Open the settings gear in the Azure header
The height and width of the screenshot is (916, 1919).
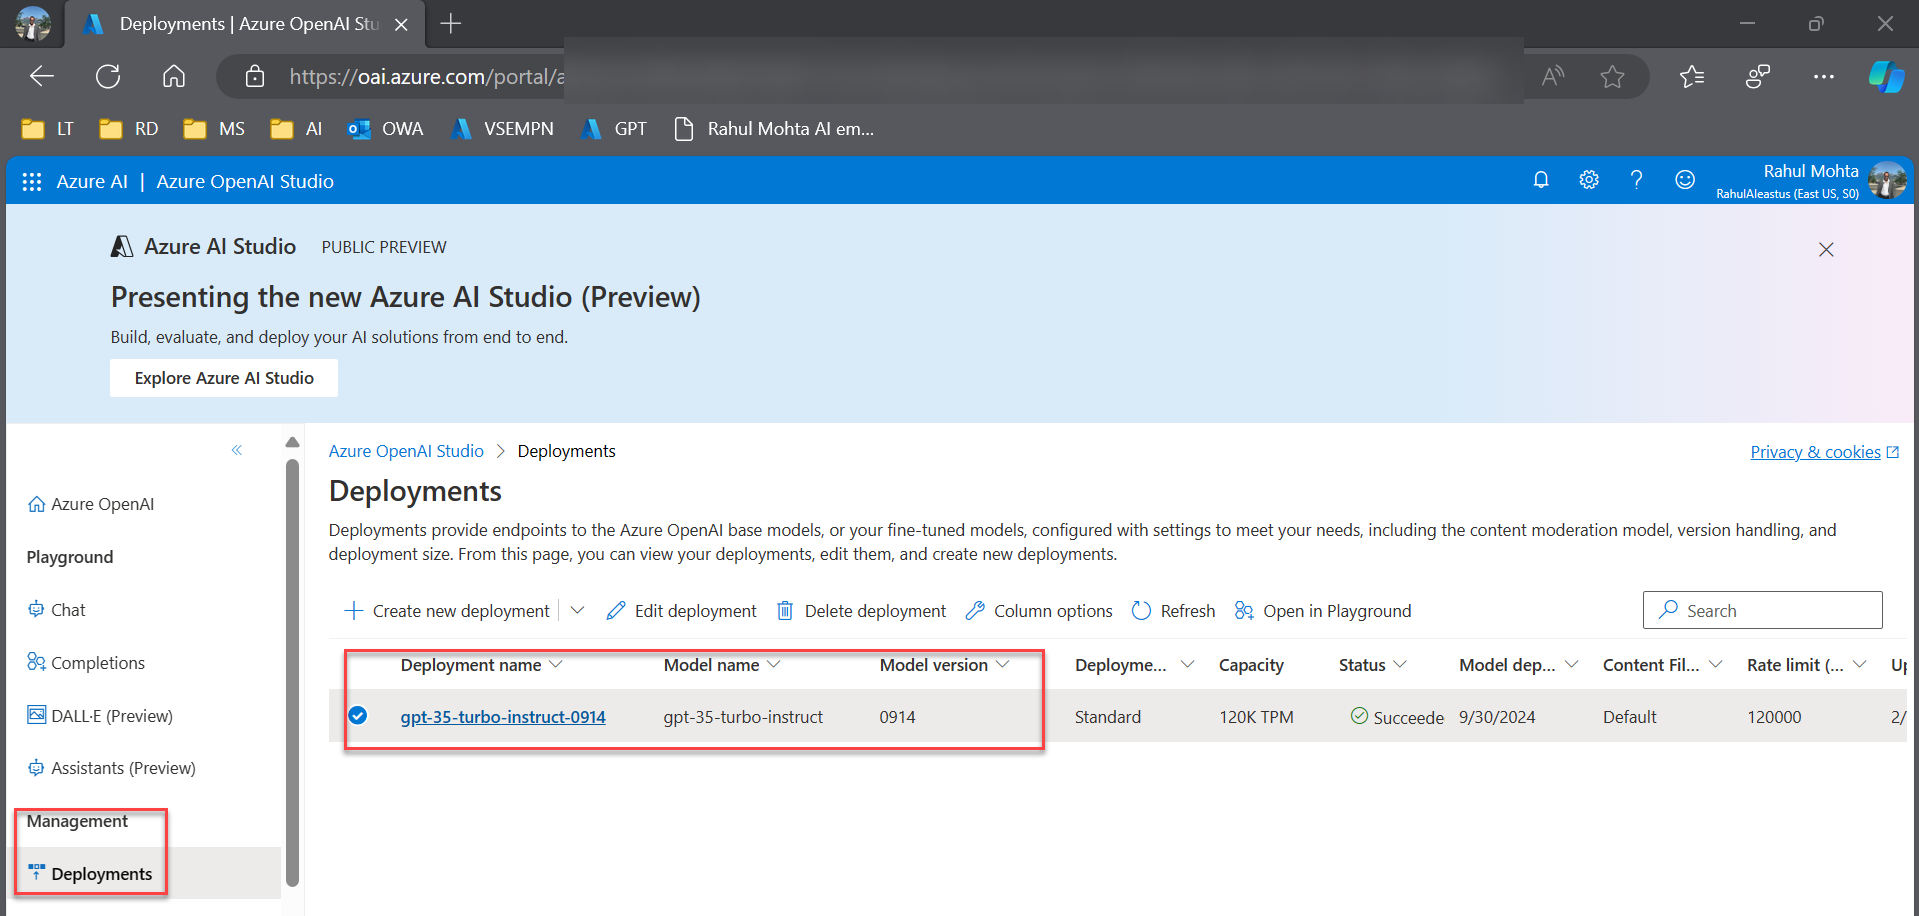1589,180
